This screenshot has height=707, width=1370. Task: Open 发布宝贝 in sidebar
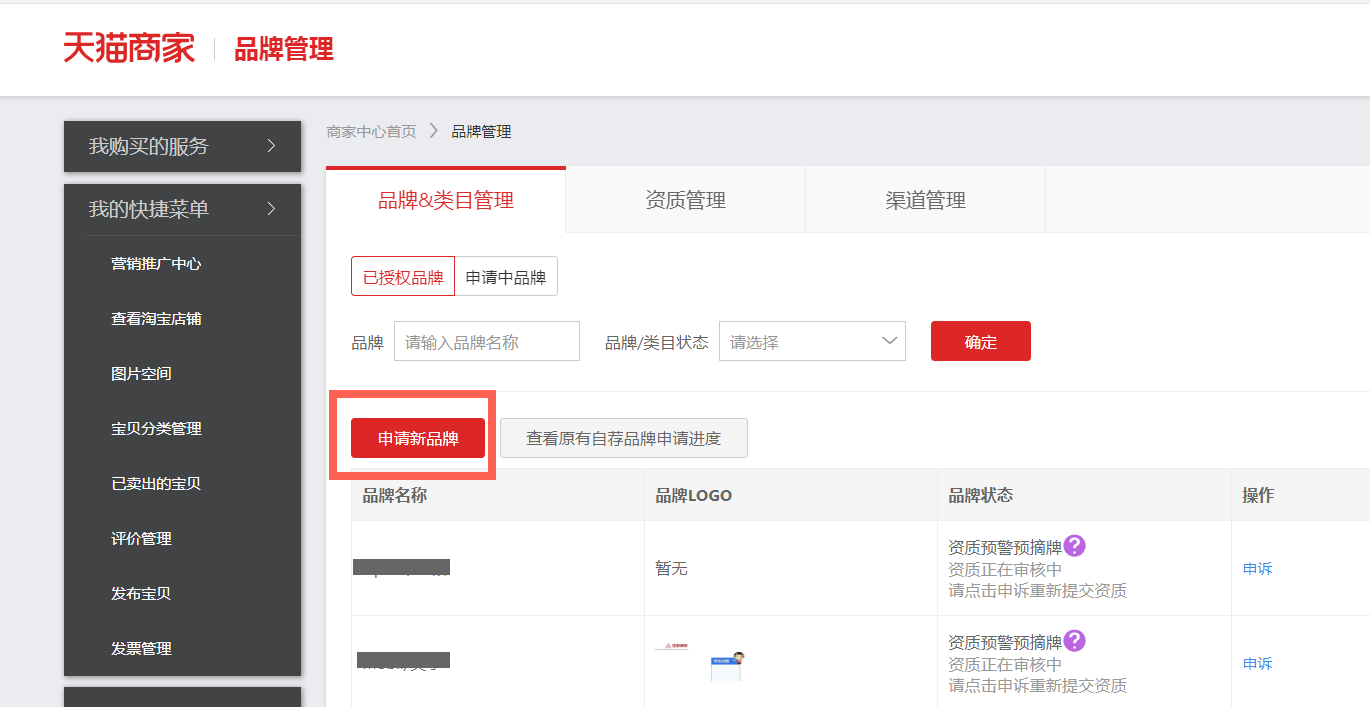(x=141, y=594)
